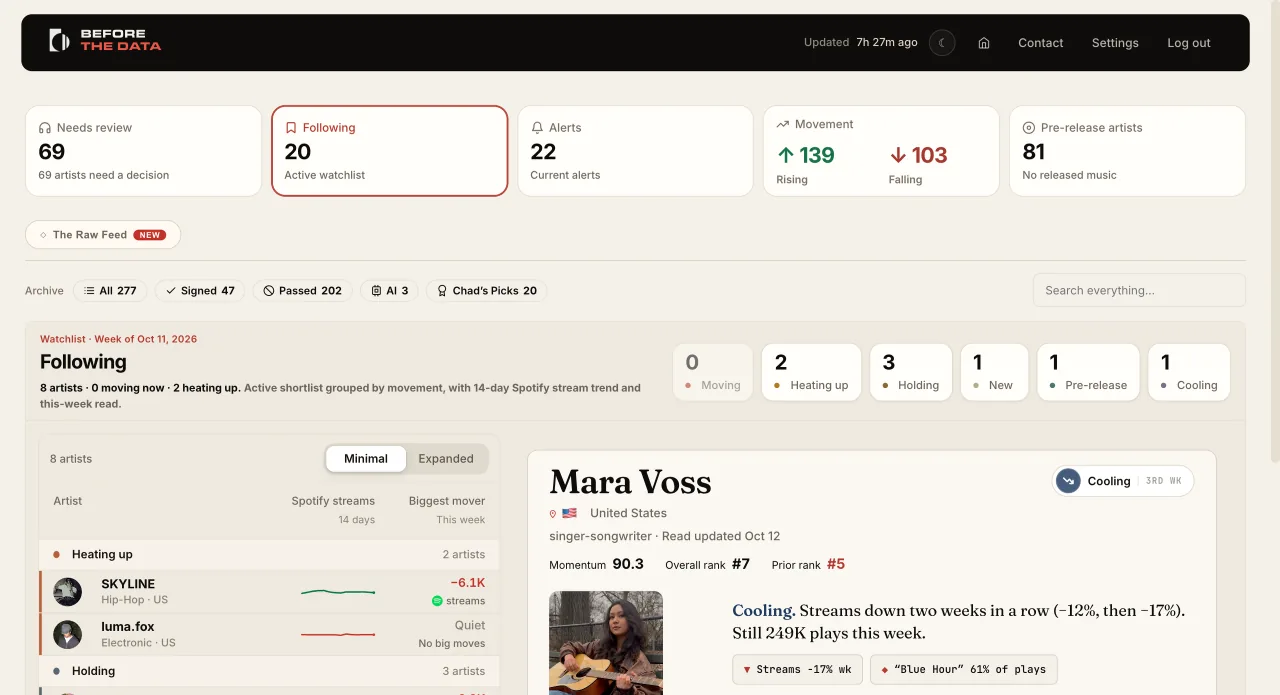Click the NEW badge on Raw Feed
Image resolution: width=1280 pixels, height=695 pixels.
pos(150,235)
